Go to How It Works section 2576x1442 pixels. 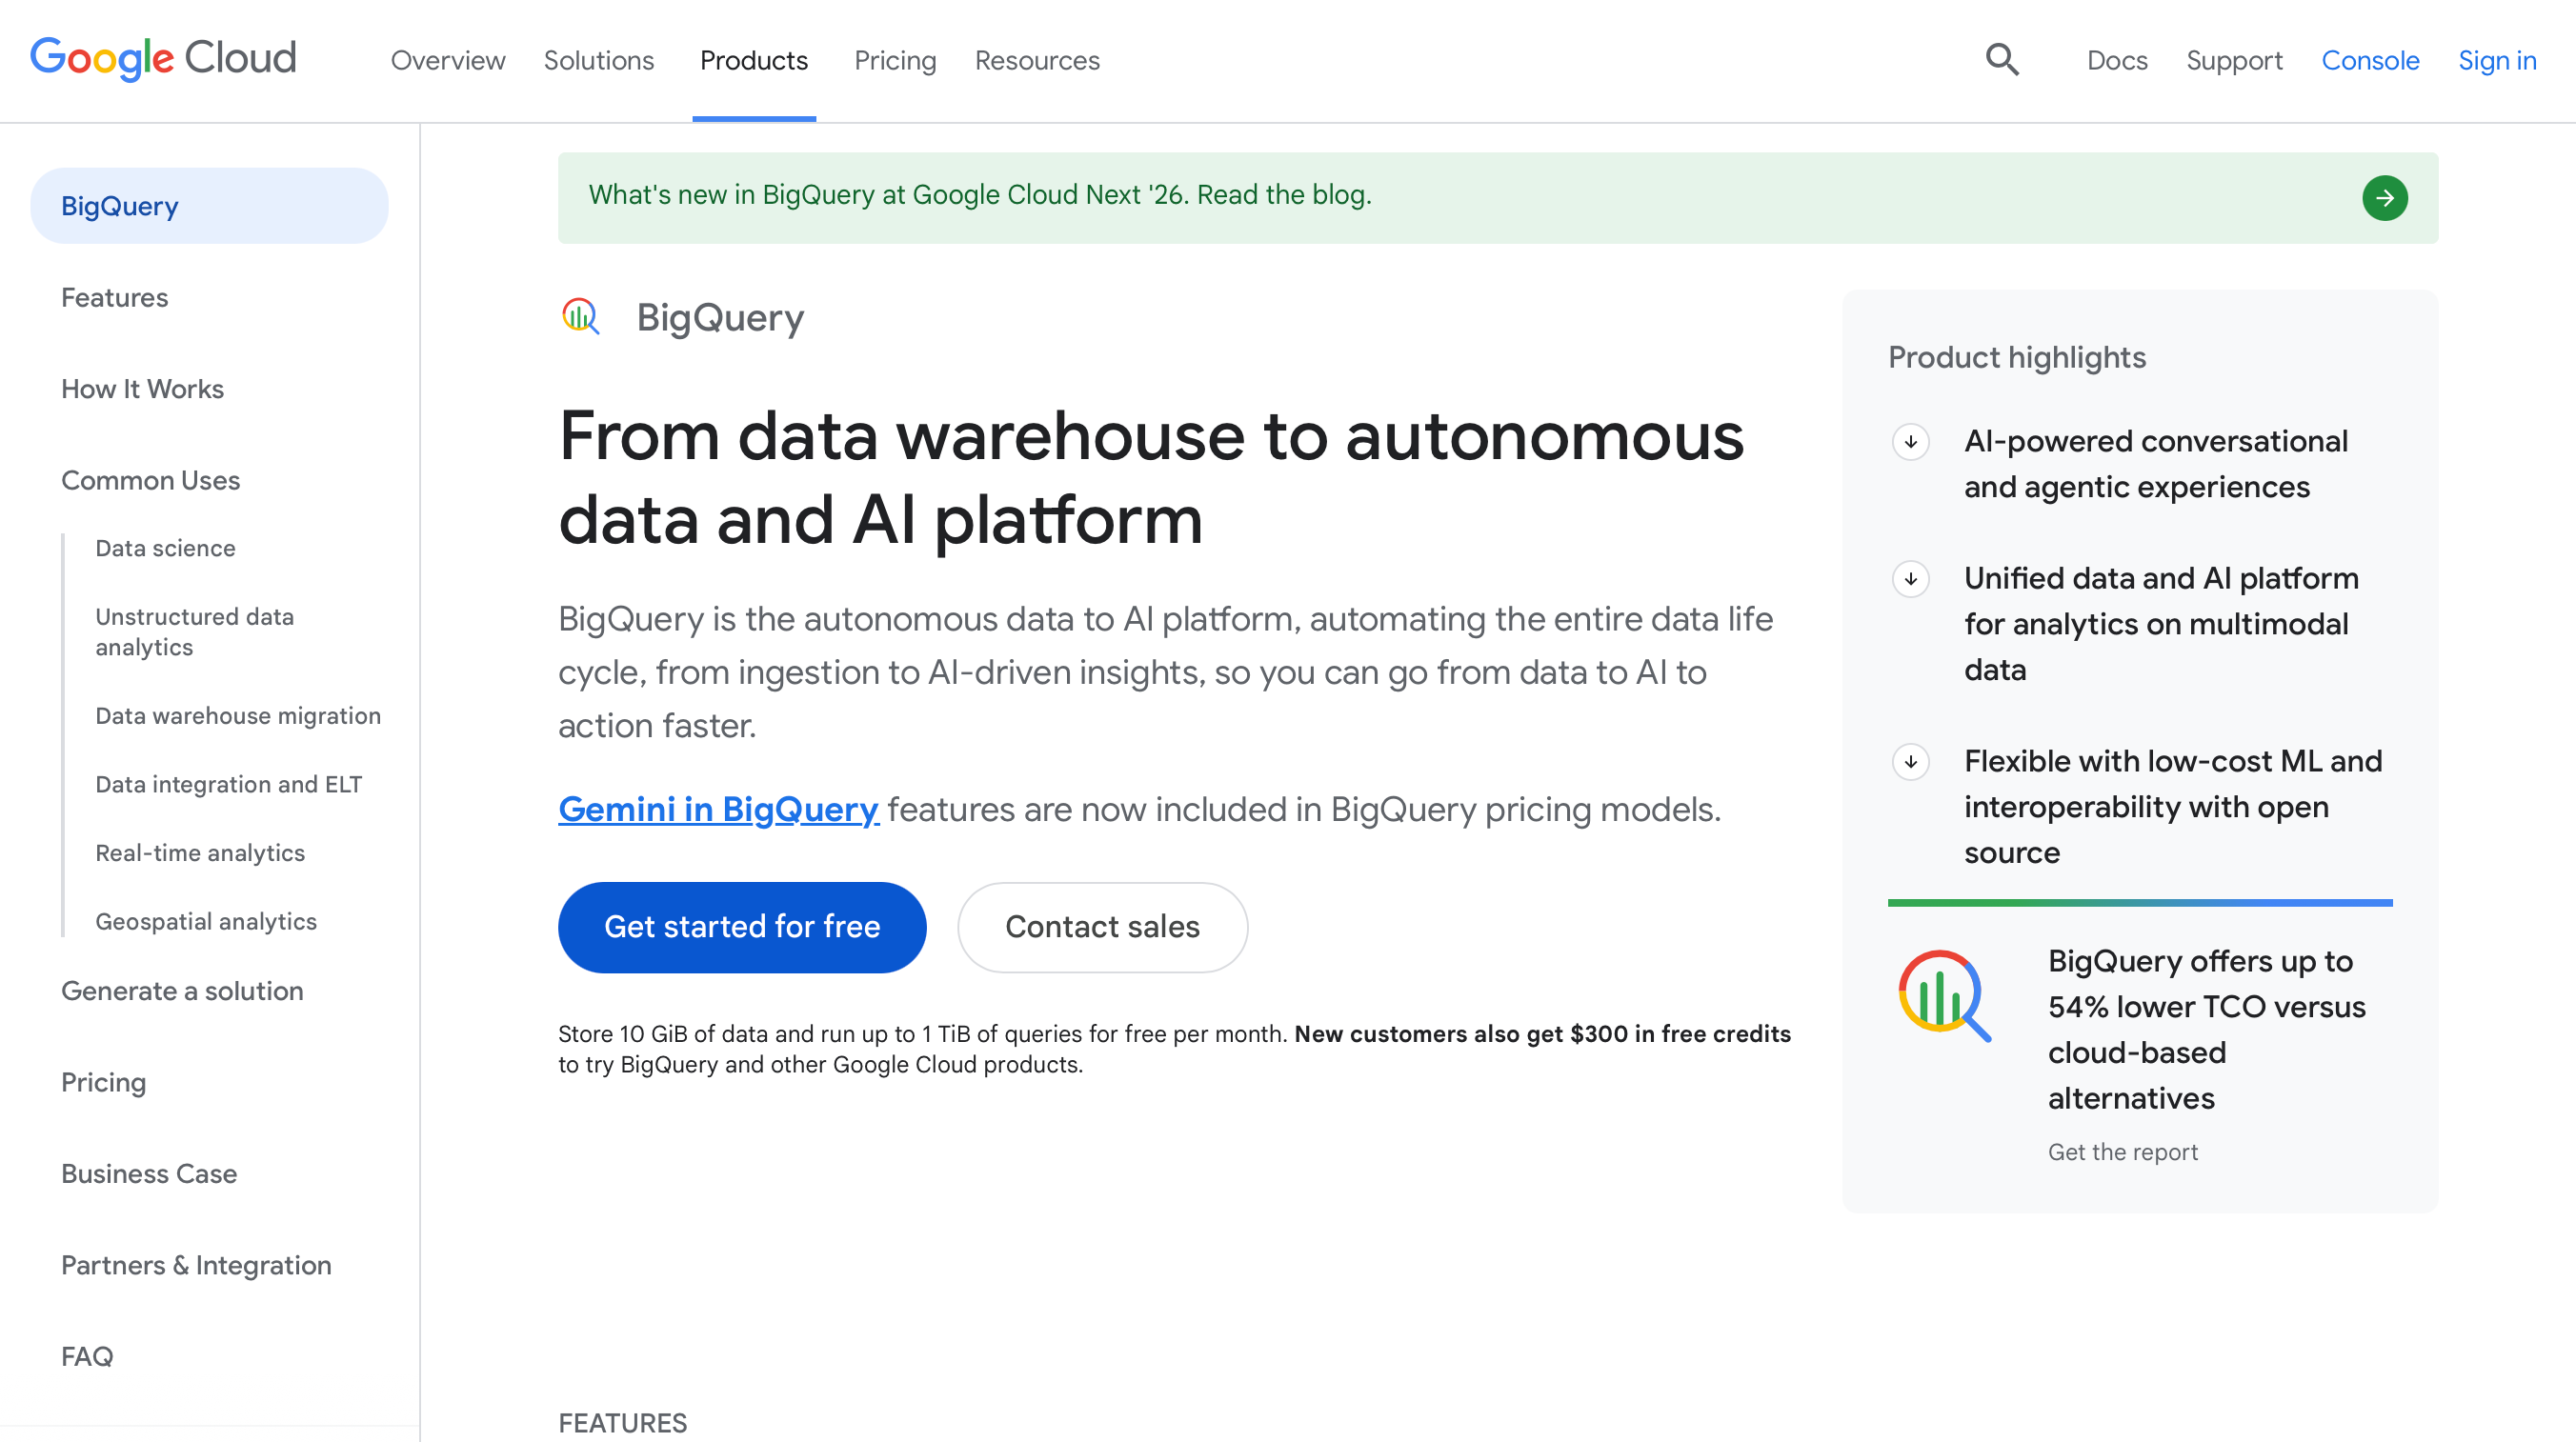[142, 389]
